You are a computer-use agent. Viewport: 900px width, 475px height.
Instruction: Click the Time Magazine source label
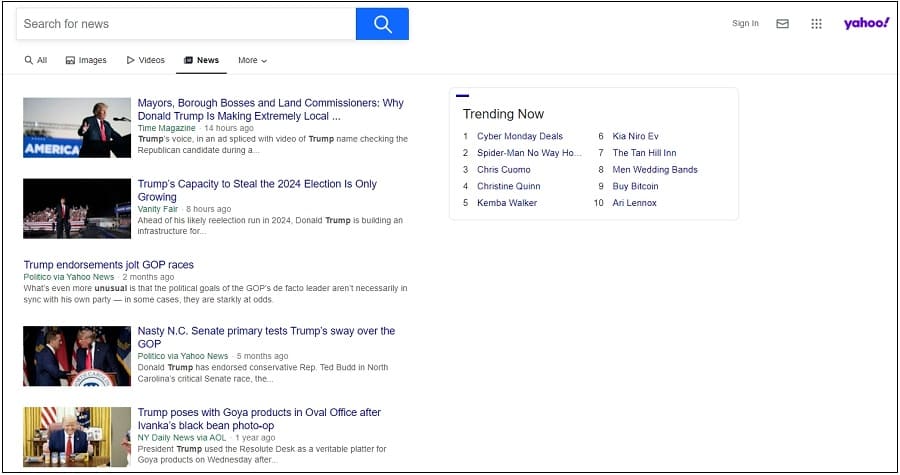tap(166, 128)
